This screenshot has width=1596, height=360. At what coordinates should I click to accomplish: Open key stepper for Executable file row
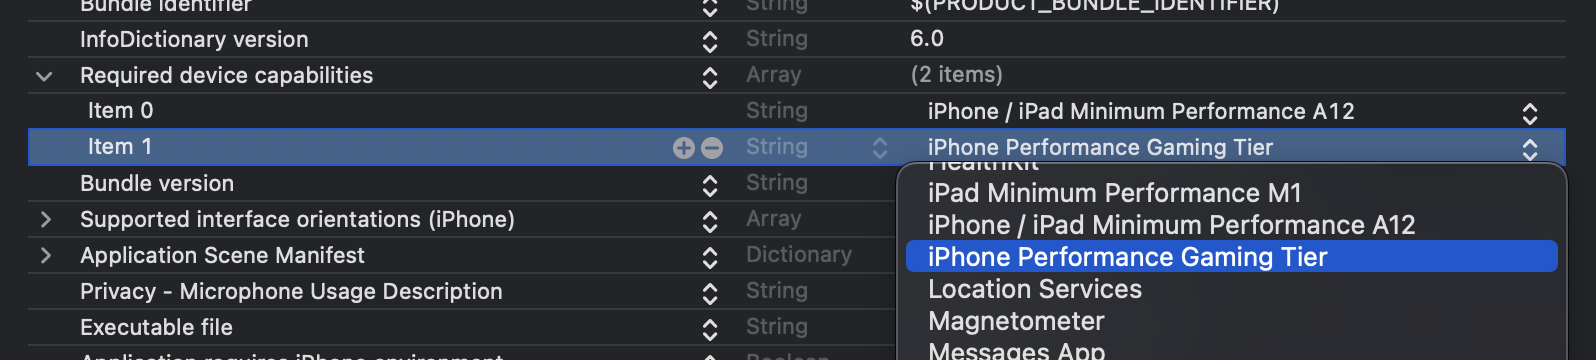(710, 329)
